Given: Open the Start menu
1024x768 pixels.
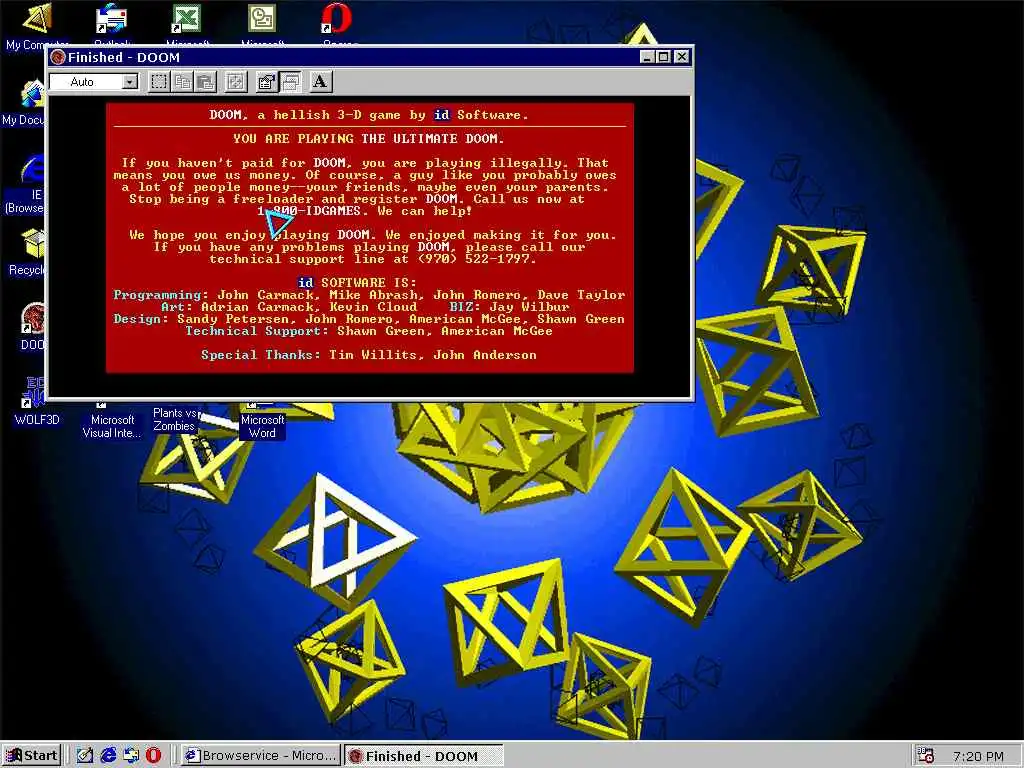Looking at the screenshot, I should click(x=31, y=756).
